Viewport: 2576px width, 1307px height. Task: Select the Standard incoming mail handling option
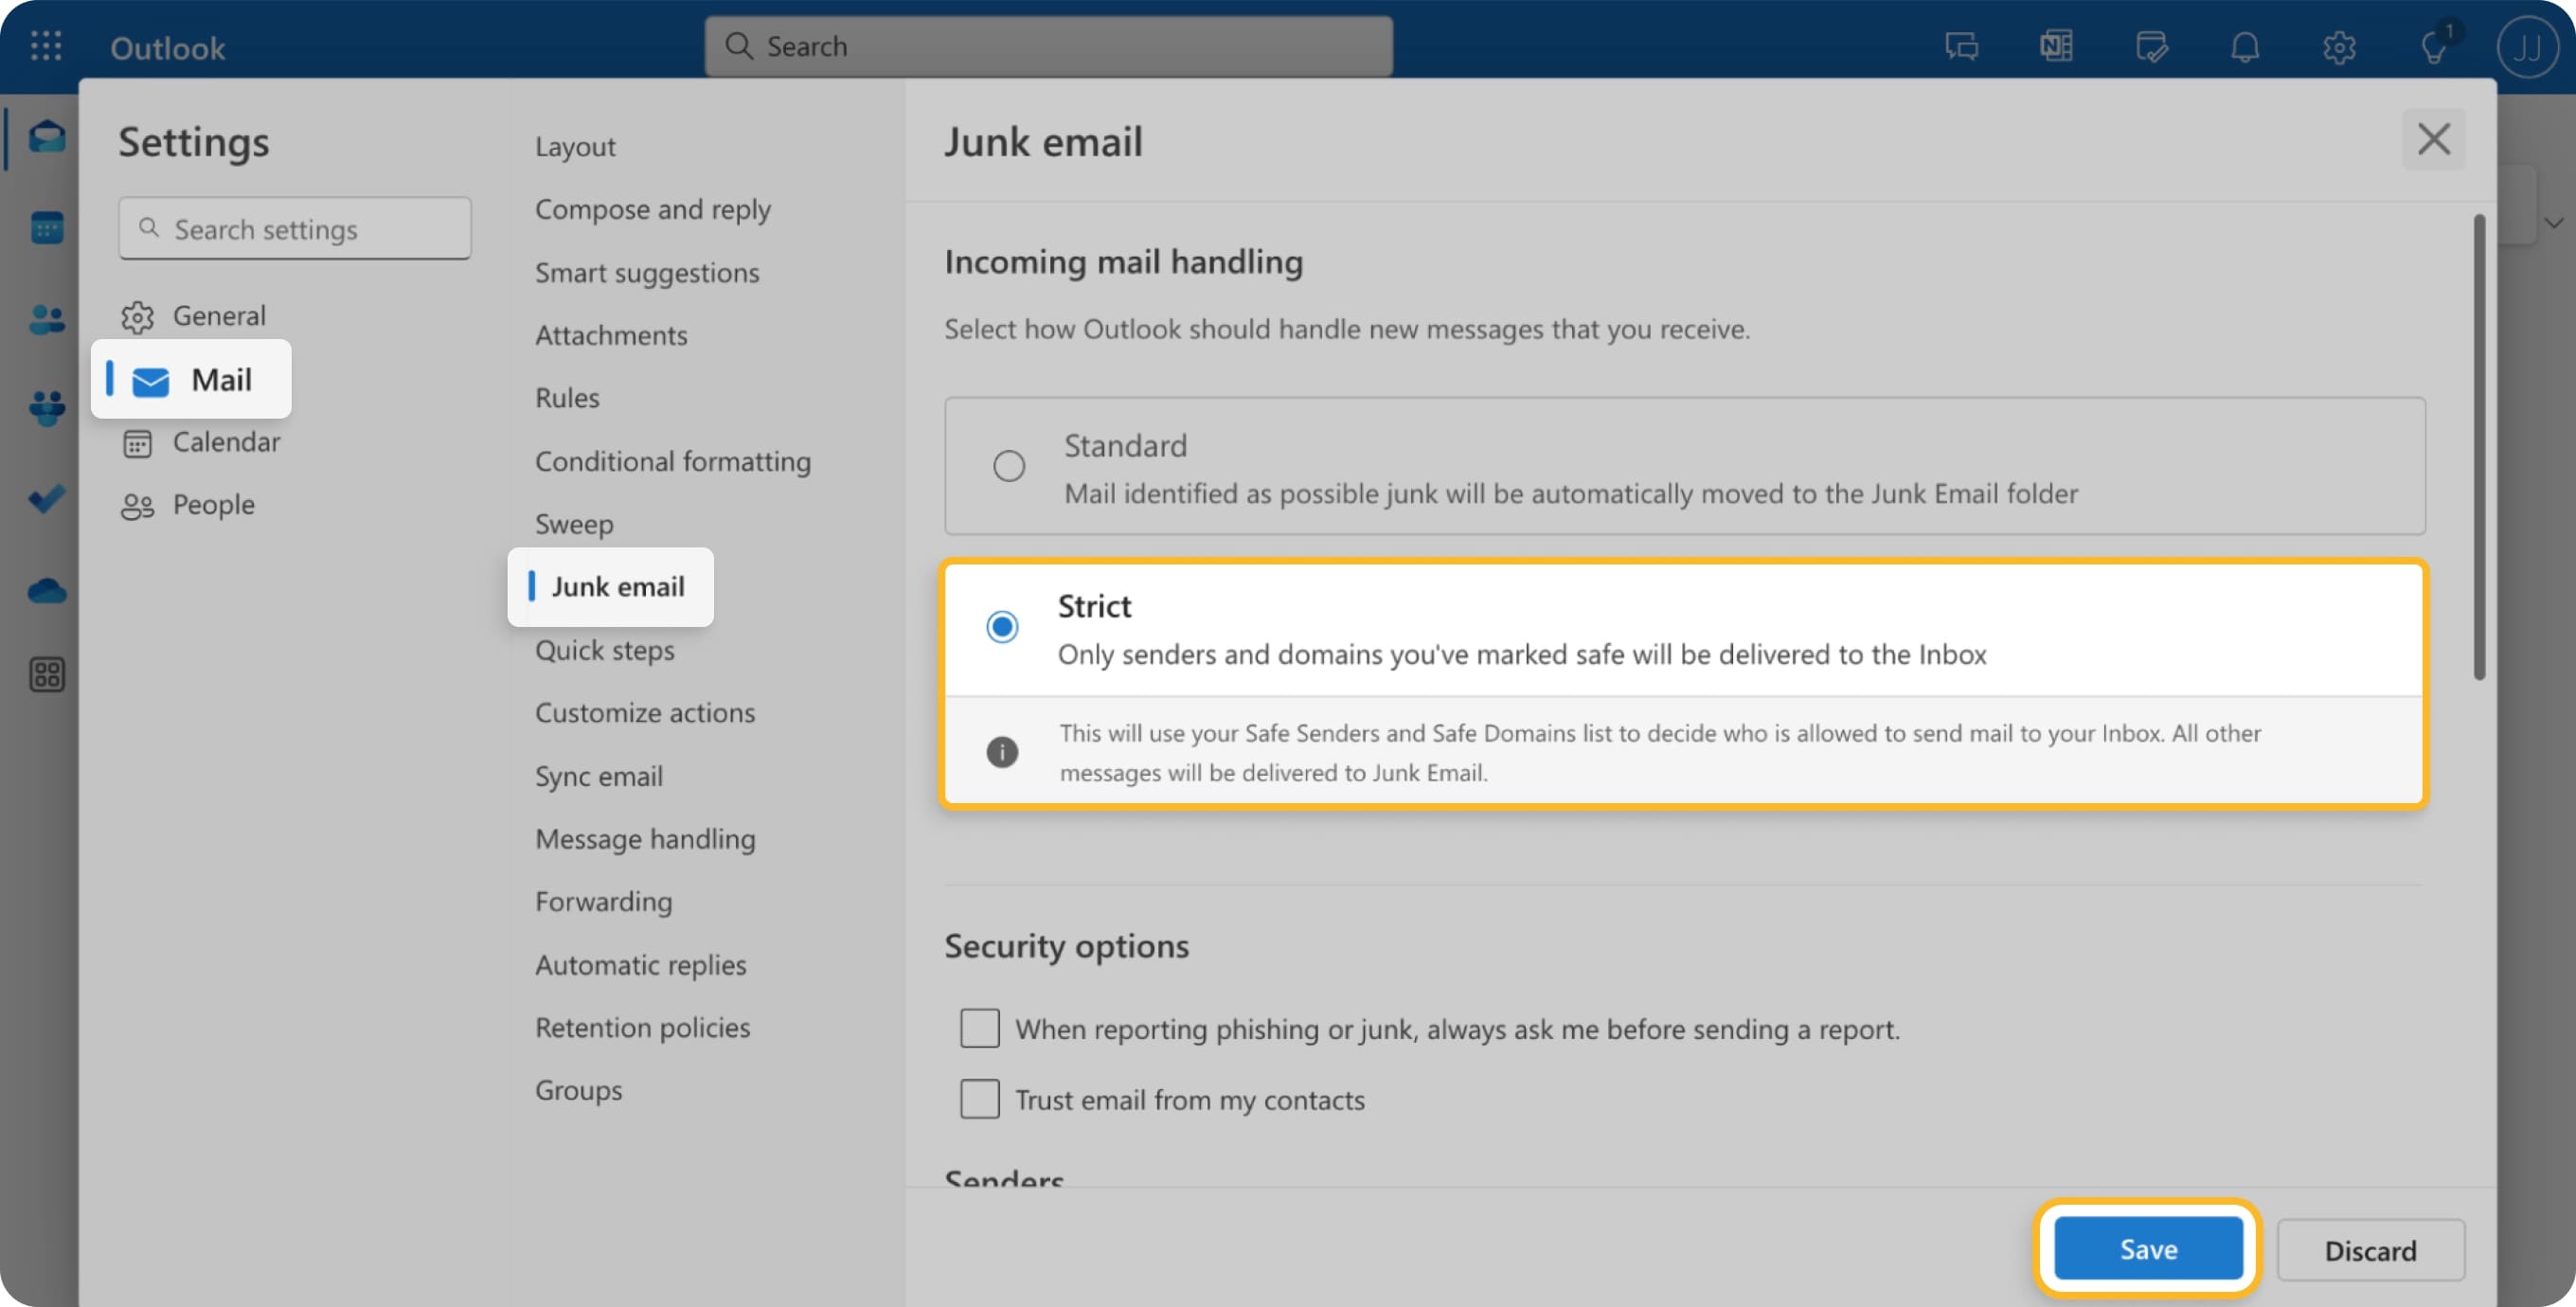(x=1008, y=465)
